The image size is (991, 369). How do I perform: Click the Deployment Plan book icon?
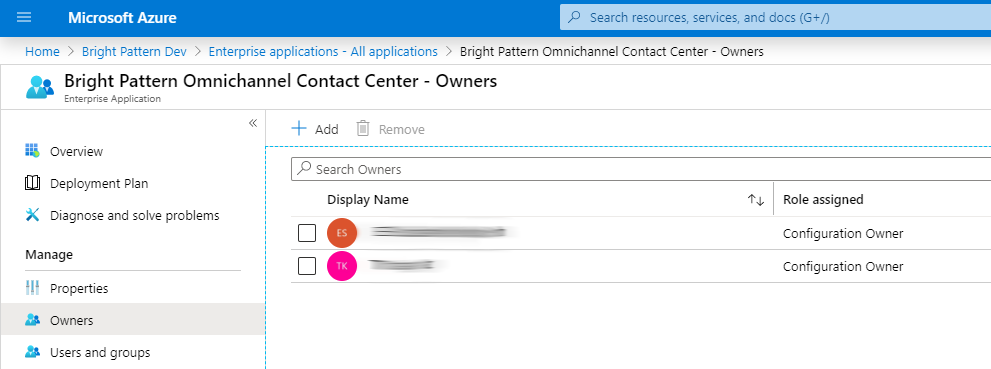coord(32,183)
